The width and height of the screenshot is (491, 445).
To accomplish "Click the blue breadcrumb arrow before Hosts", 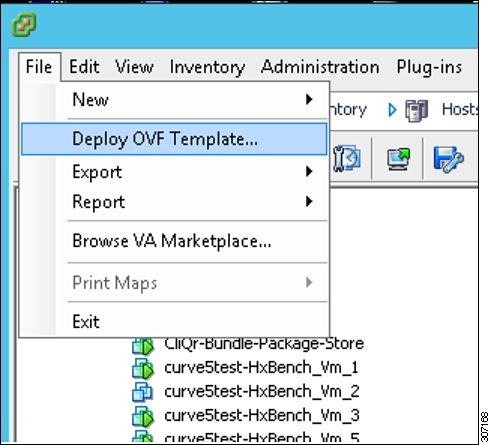I will (x=392, y=110).
